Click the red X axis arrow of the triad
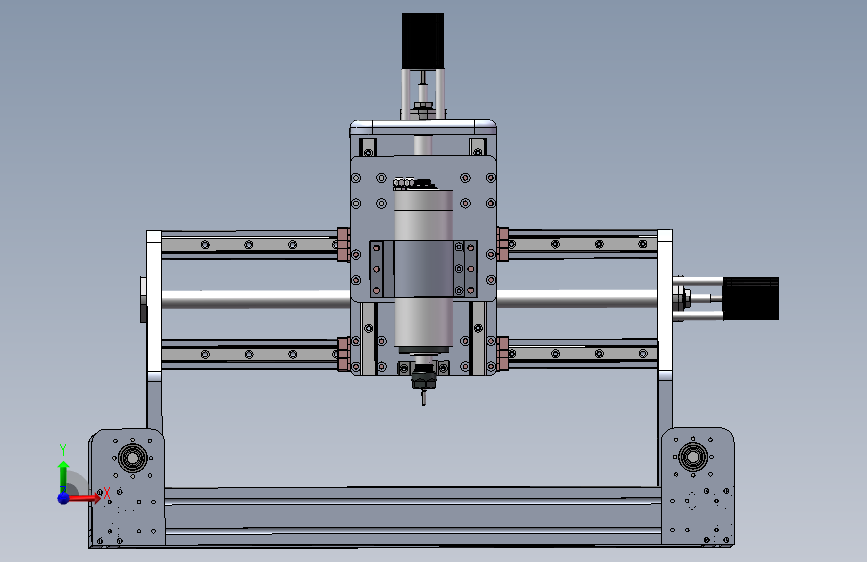867x562 pixels. (84, 498)
